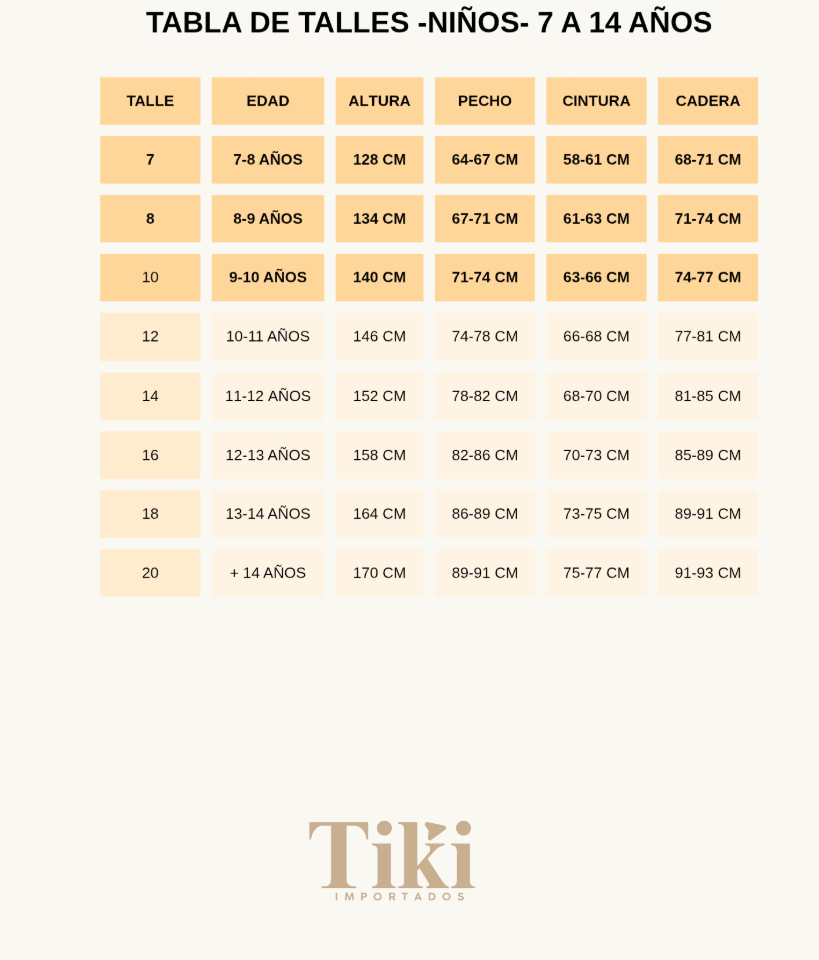
Task: Click the '128 CM' height cell
Action: [x=379, y=160]
